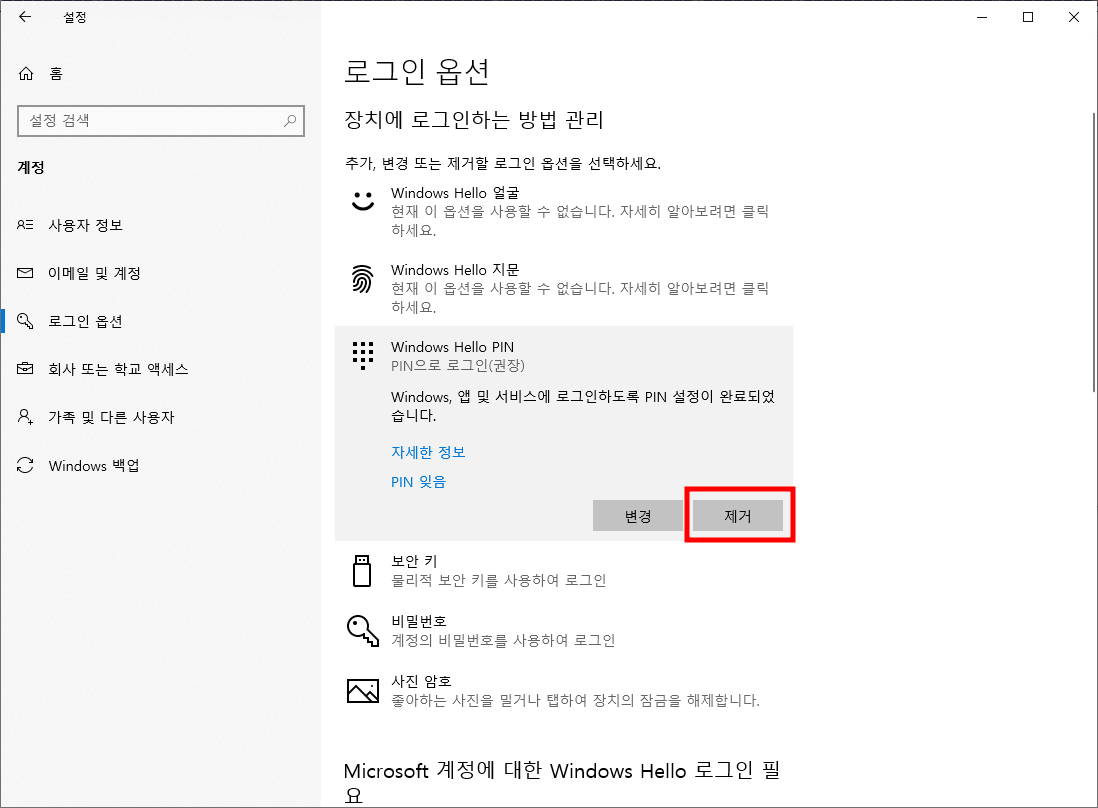This screenshot has height=808, width=1098.
Task: Select the 회사 또는 학교 액세스 briefcase icon
Action: pyautogui.click(x=25, y=368)
